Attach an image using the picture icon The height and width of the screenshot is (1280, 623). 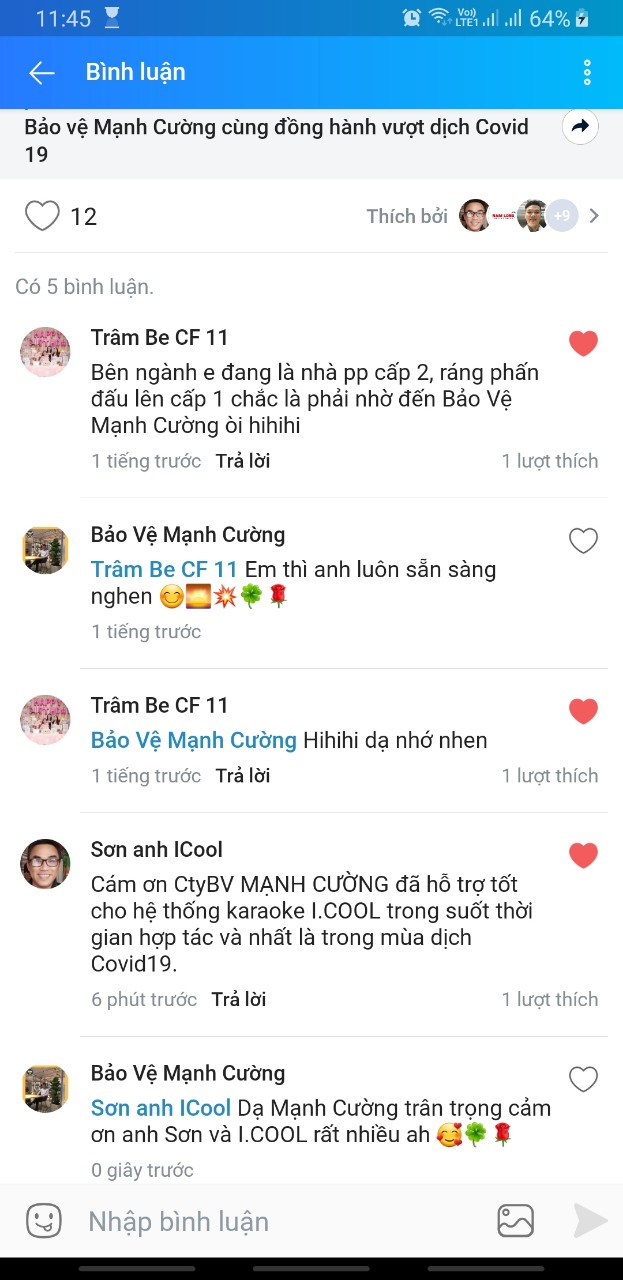pos(516,1221)
